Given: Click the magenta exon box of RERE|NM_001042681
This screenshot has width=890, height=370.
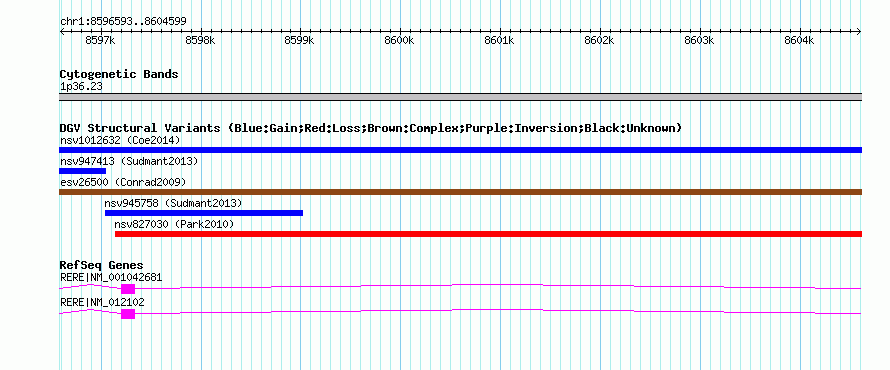Looking at the screenshot, I should point(128,289).
